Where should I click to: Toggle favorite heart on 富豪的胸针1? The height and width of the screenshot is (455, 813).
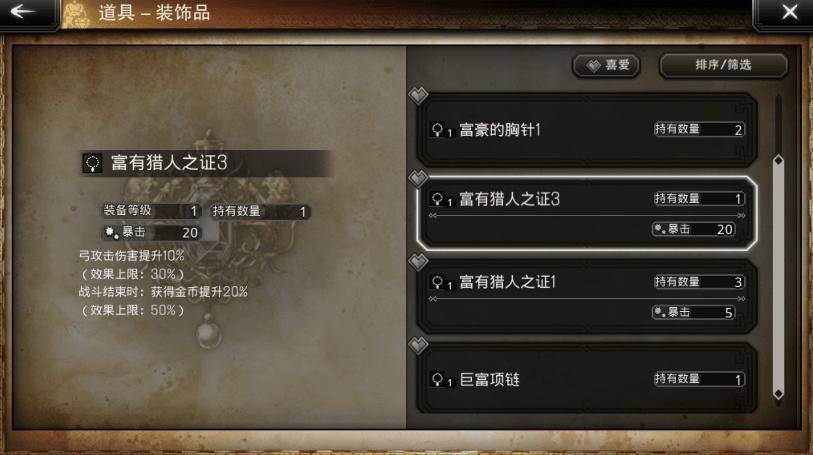tap(418, 95)
